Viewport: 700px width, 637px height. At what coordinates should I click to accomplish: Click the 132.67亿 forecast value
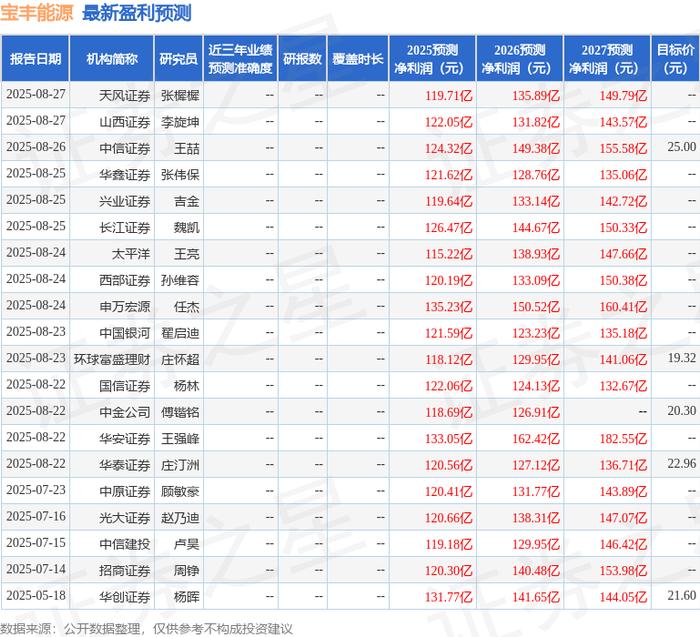(x=623, y=386)
